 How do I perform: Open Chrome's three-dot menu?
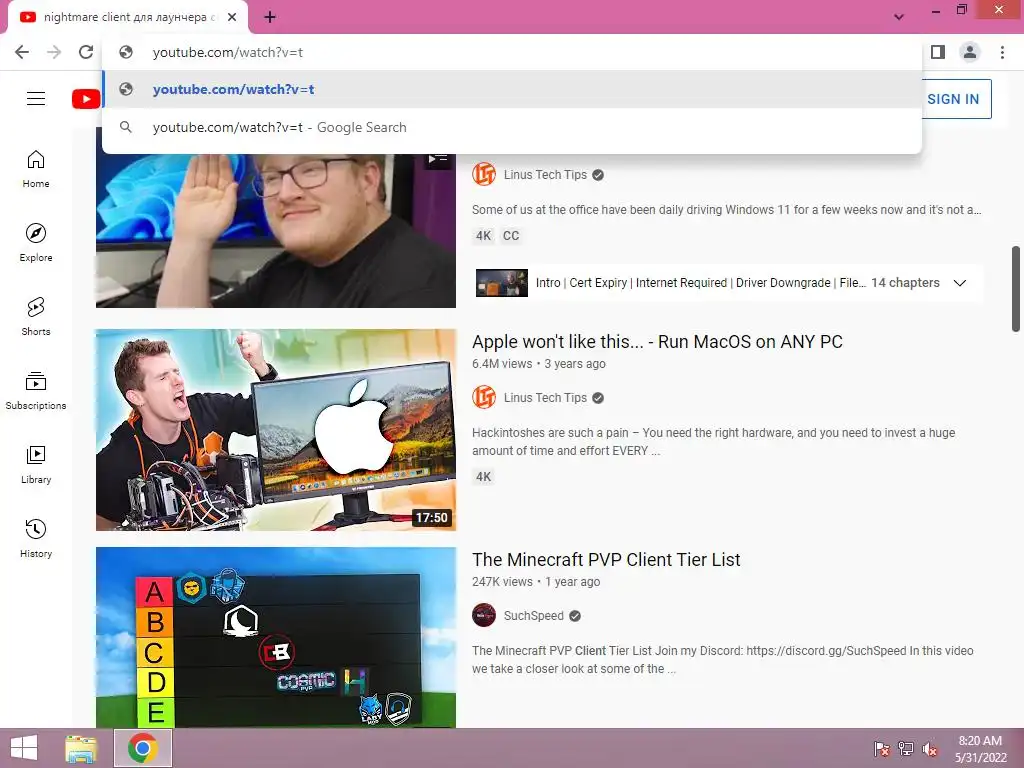1002,52
